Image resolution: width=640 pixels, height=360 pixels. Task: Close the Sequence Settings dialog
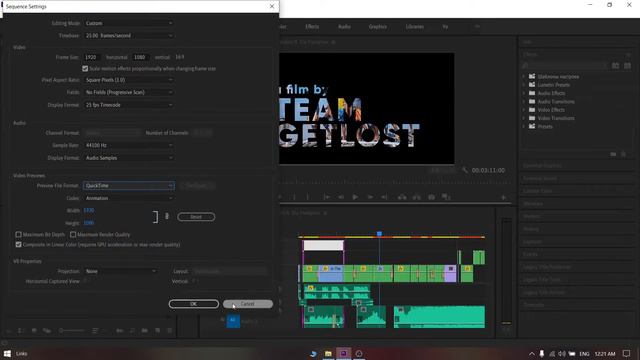tap(272, 7)
